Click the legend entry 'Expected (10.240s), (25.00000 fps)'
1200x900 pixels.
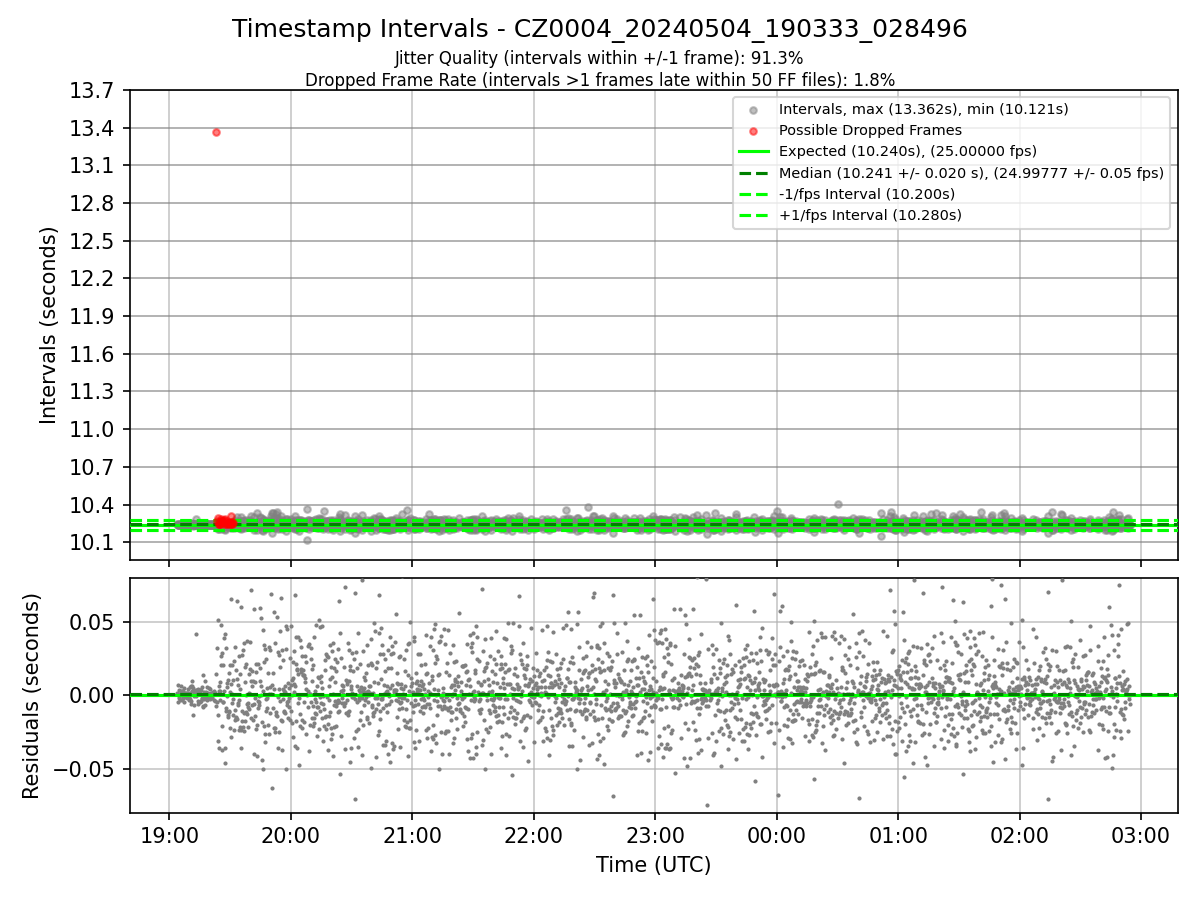tap(907, 151)
